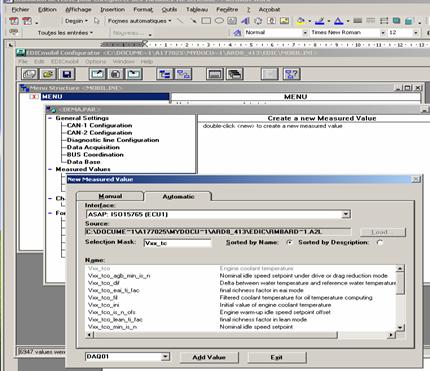Click the connected-boxes icon in EDICmobil toolbar
This screenshot has width=430, height=371.
click(x=183, y=74)
